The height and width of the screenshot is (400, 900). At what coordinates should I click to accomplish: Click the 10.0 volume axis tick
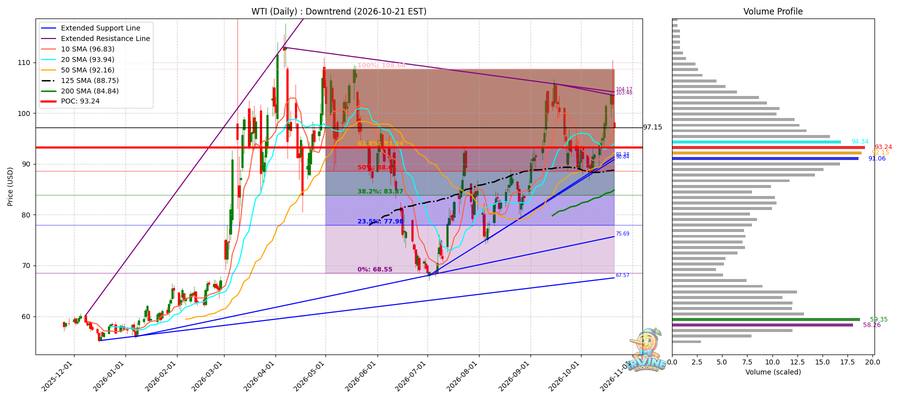click(772, 362)
